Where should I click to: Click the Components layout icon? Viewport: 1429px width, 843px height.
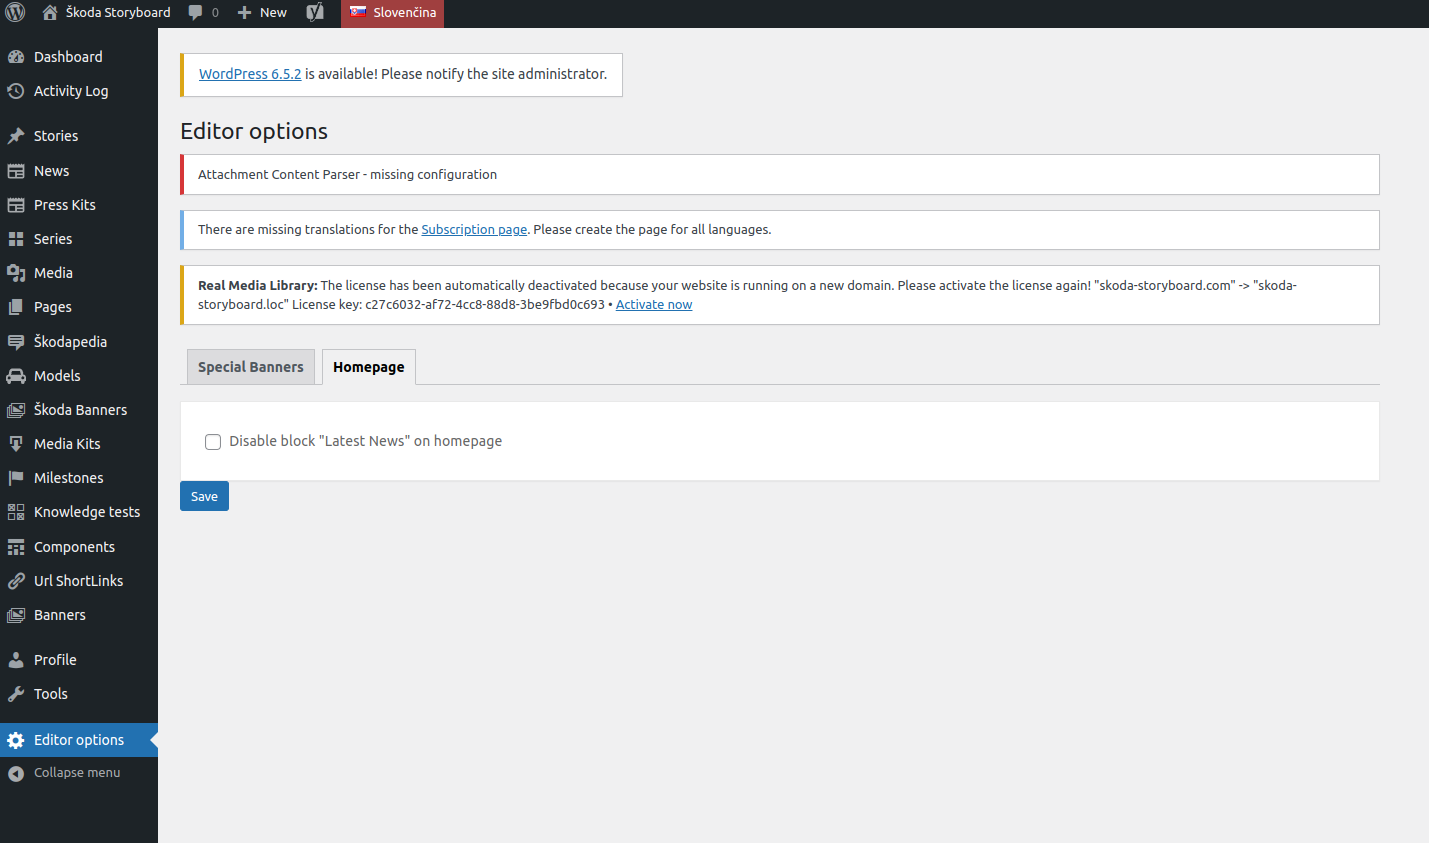tap(16, 547)
